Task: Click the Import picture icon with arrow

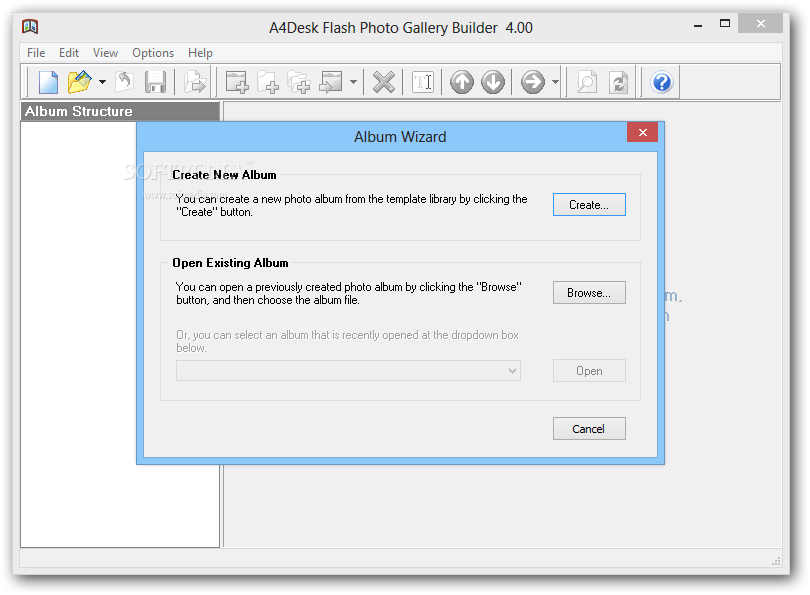Action: pos(331,82)
